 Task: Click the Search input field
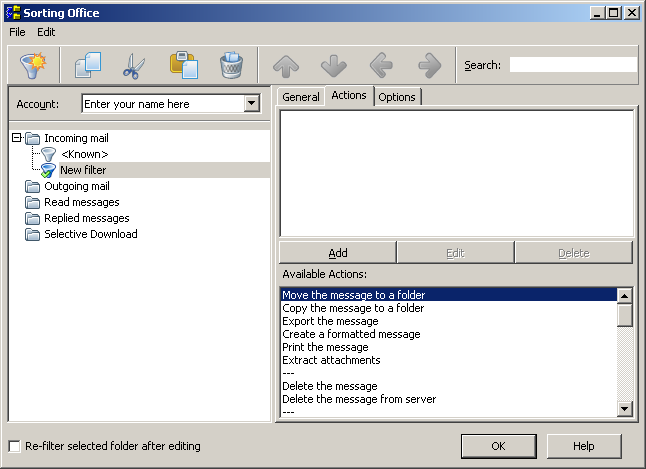(572, 65)
